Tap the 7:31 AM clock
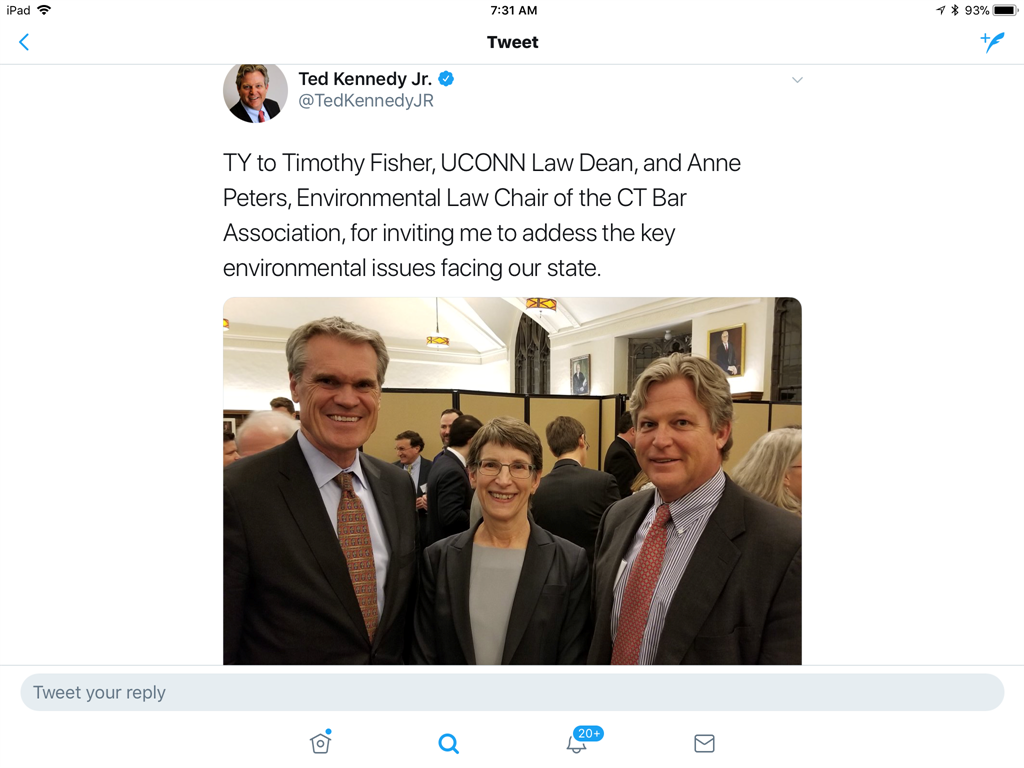The image size is (1024, 768). click(x=513, y=10)
